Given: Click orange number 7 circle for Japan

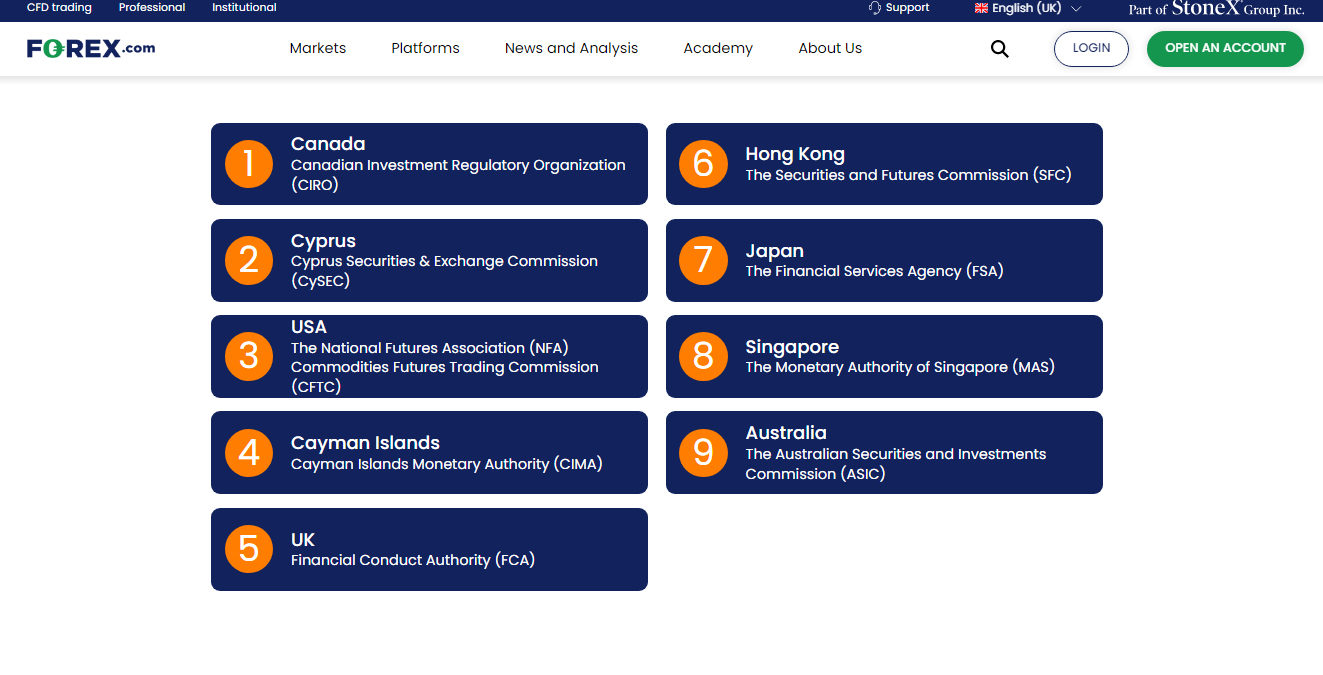Looking at the screenshot, I should coord(703,260).
